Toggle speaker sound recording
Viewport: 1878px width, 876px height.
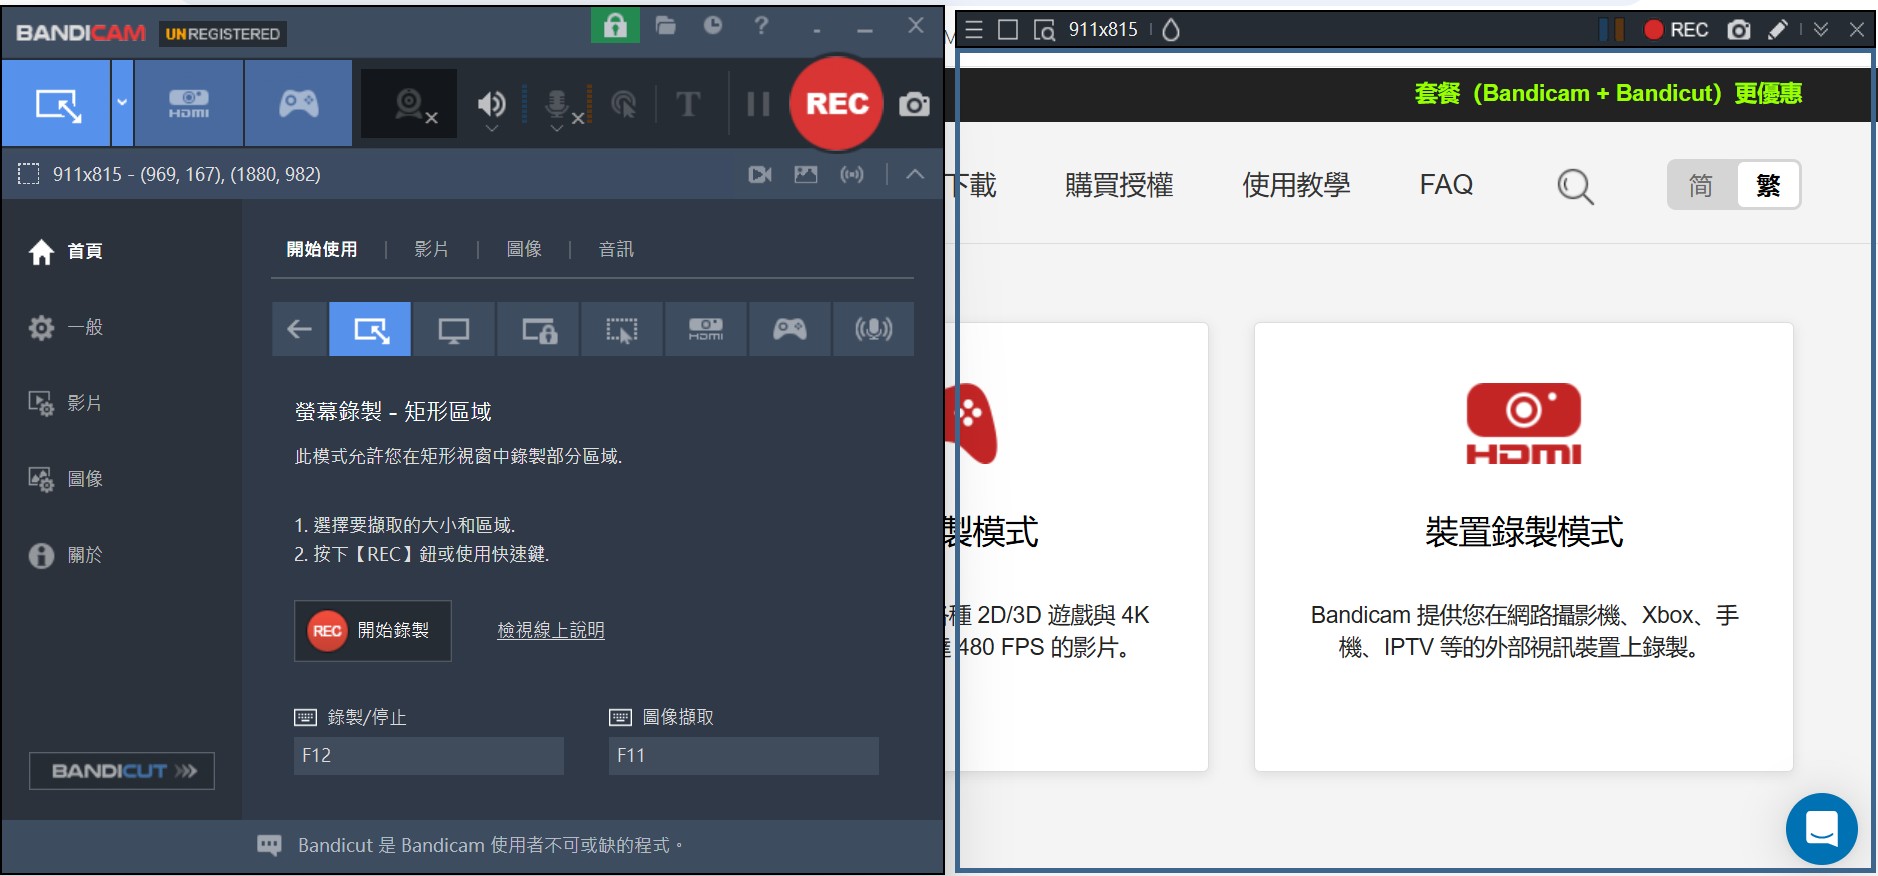click(491, 102)
